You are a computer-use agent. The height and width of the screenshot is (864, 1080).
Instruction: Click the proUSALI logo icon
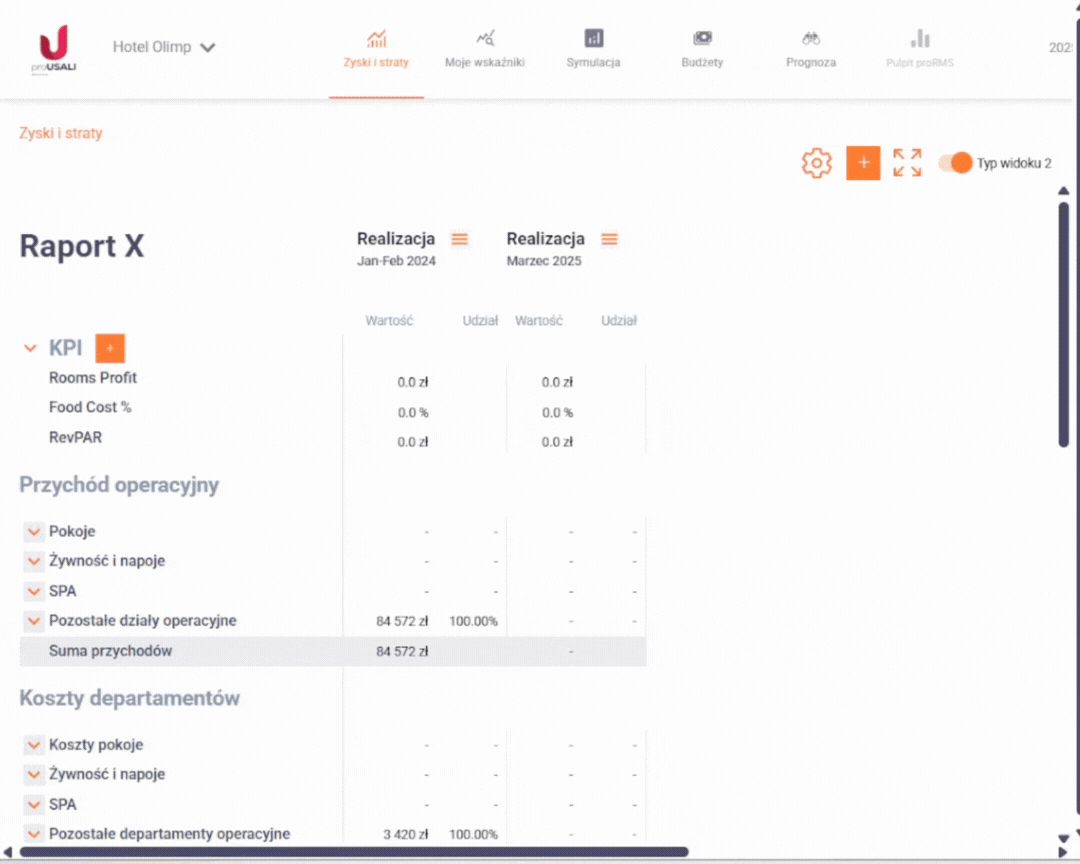[53, 47]
